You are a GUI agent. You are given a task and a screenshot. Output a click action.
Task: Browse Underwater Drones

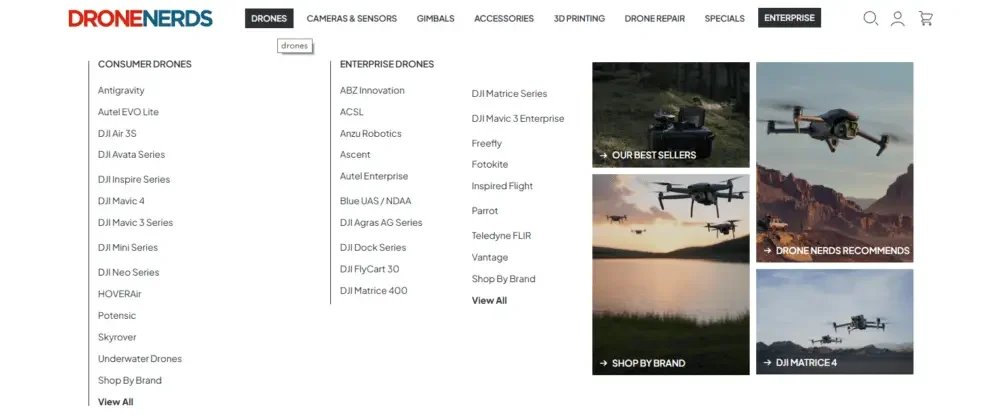click(140, 360)
